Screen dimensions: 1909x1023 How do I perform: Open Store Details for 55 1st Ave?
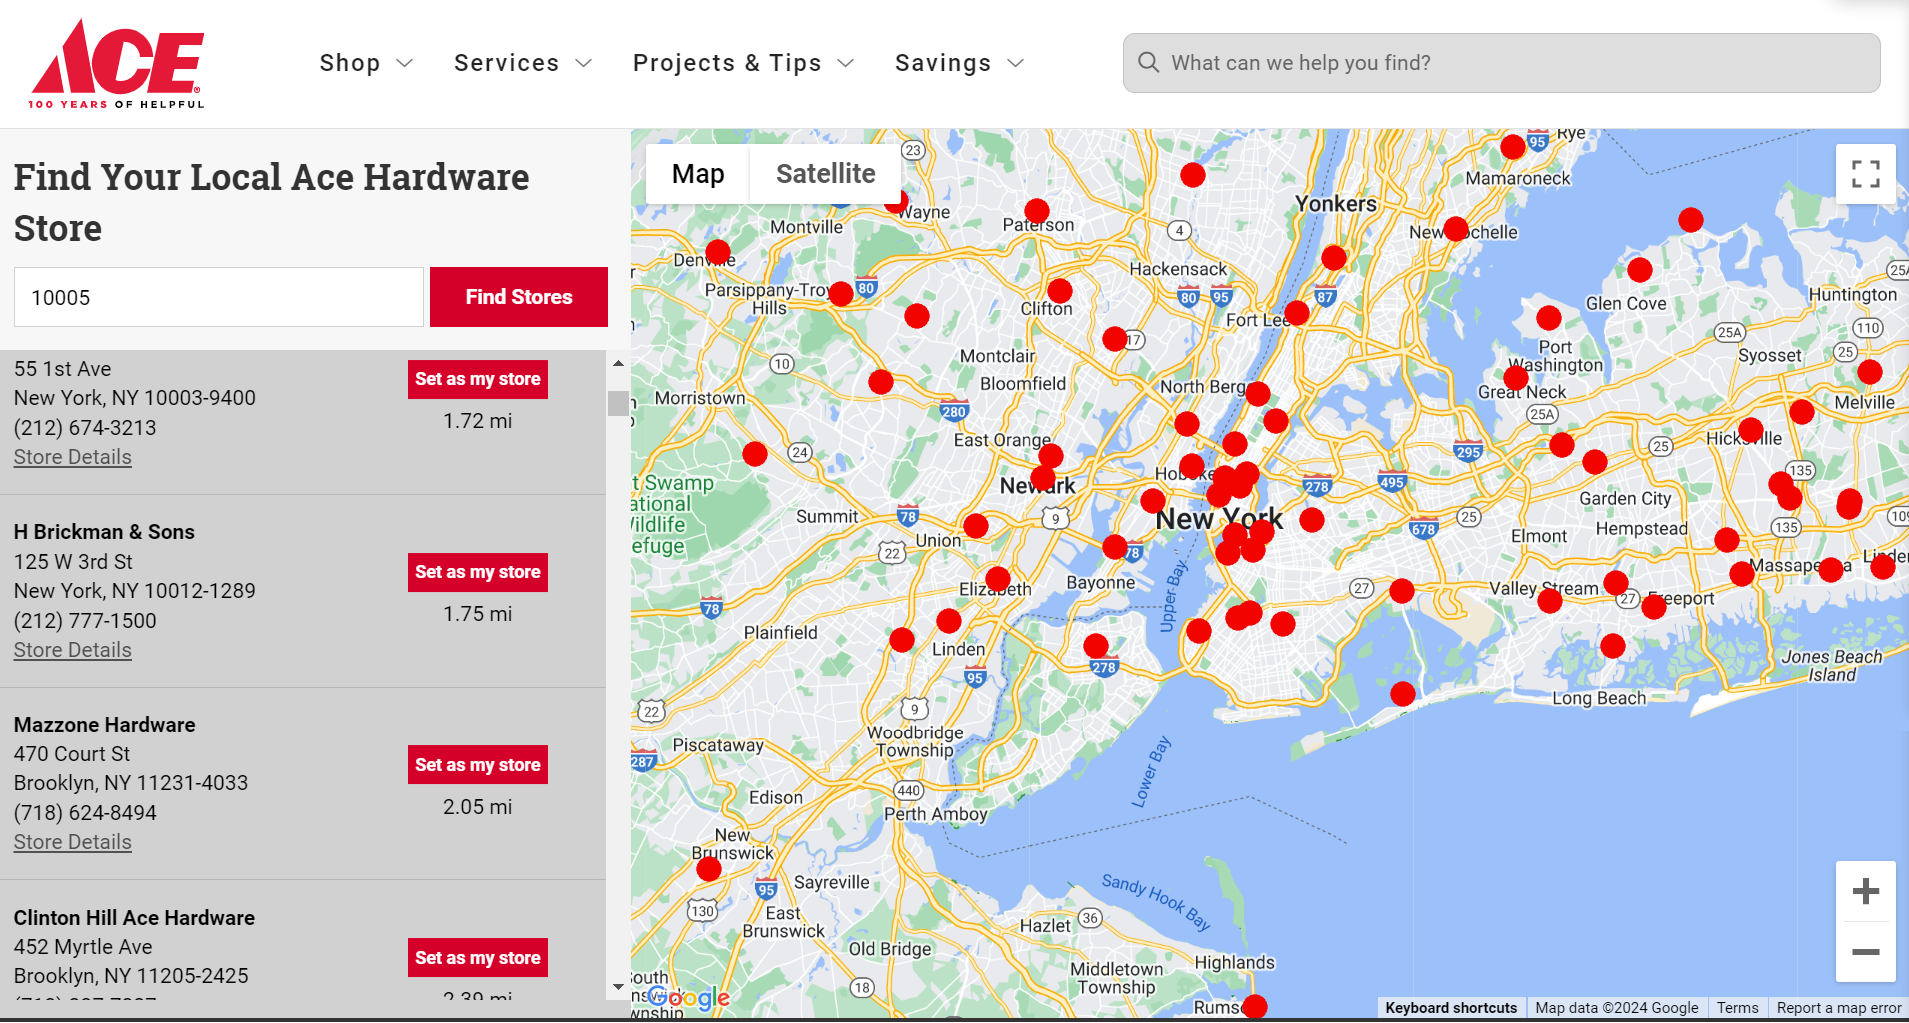(73, 457)
